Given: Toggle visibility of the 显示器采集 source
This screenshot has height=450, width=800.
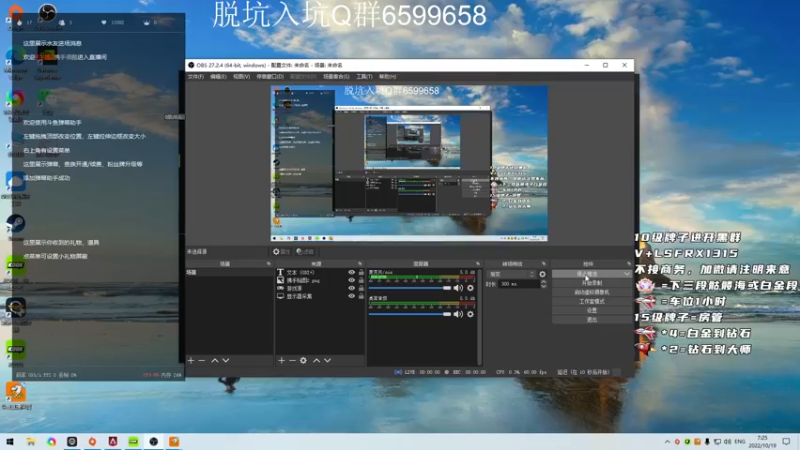Looking at the screenshot, I should pos(352,296).
